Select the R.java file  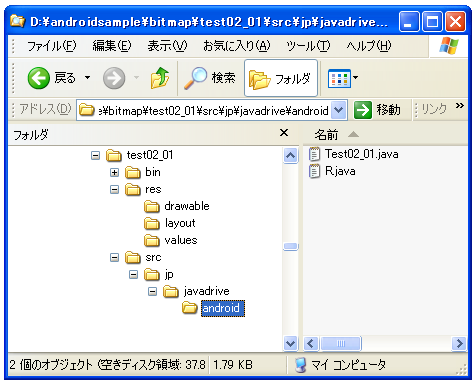pyautogui.click(x=340, y=171)
